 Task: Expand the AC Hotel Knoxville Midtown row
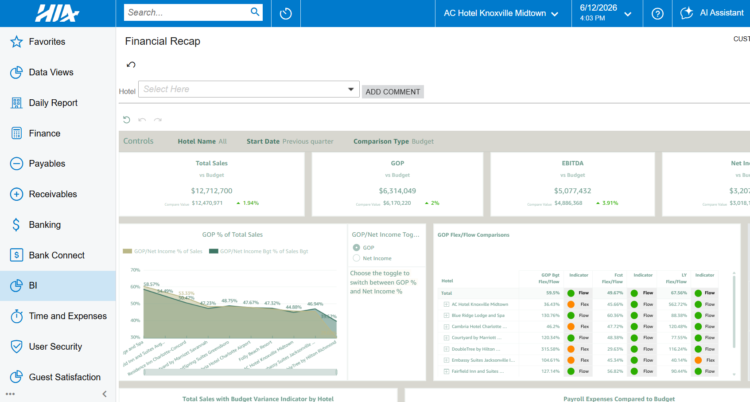pyautogui.click(x=446, y=304)
